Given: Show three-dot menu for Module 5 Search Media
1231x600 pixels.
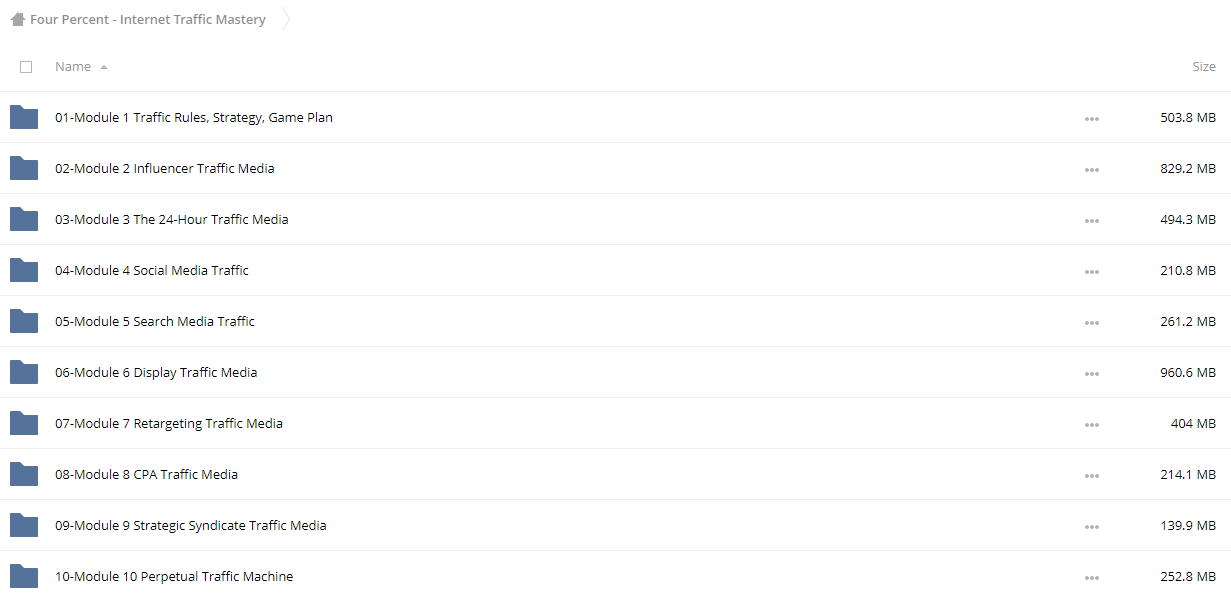Looking at the screenshot, I should [1091, 323].
